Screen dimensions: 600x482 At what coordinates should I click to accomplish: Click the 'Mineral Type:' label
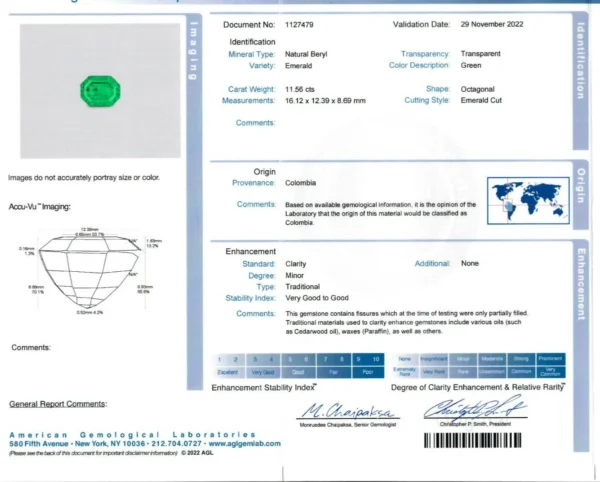coord(251,54)
